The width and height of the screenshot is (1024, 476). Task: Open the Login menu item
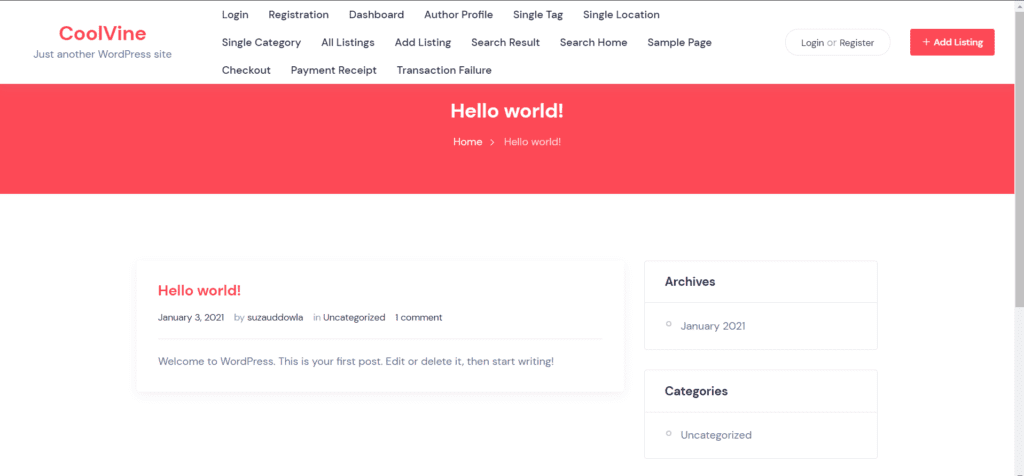[x=235, y=15]
